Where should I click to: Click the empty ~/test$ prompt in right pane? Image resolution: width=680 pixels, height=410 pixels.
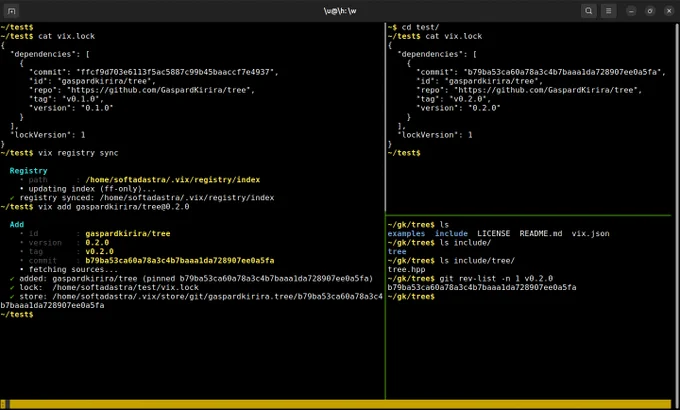pyautogui.click(x=404, y=153)
